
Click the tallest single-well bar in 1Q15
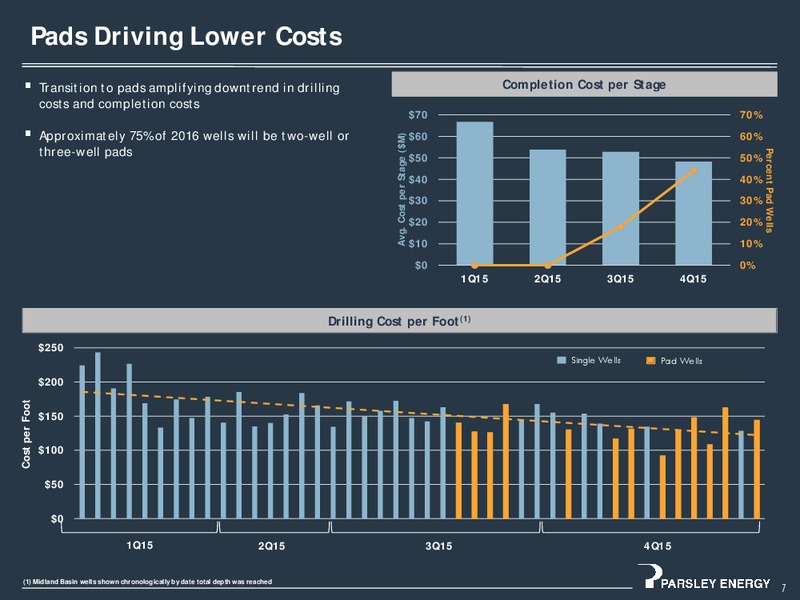coord(98,435)
